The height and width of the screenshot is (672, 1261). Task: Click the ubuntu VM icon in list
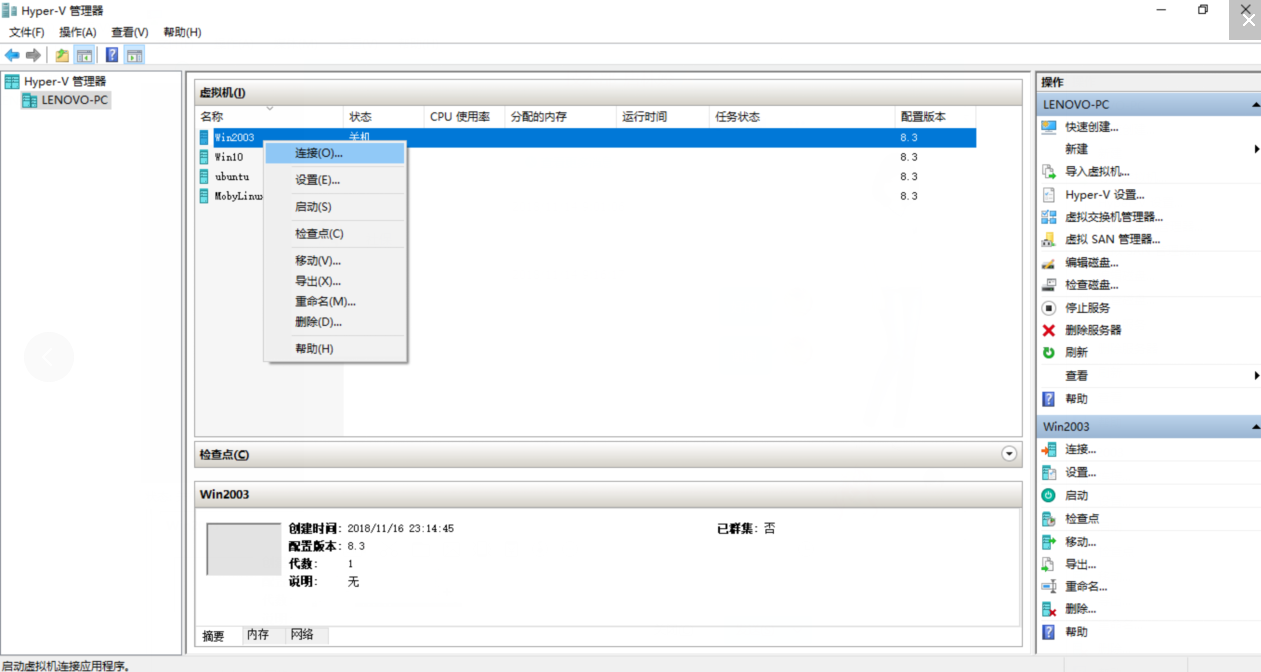[x=205, y=176]
